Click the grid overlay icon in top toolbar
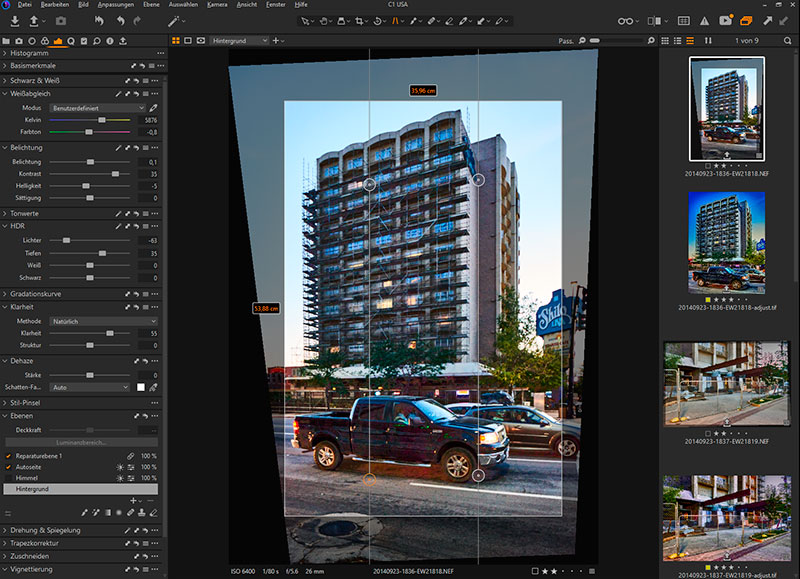 [x=684, y=21]
